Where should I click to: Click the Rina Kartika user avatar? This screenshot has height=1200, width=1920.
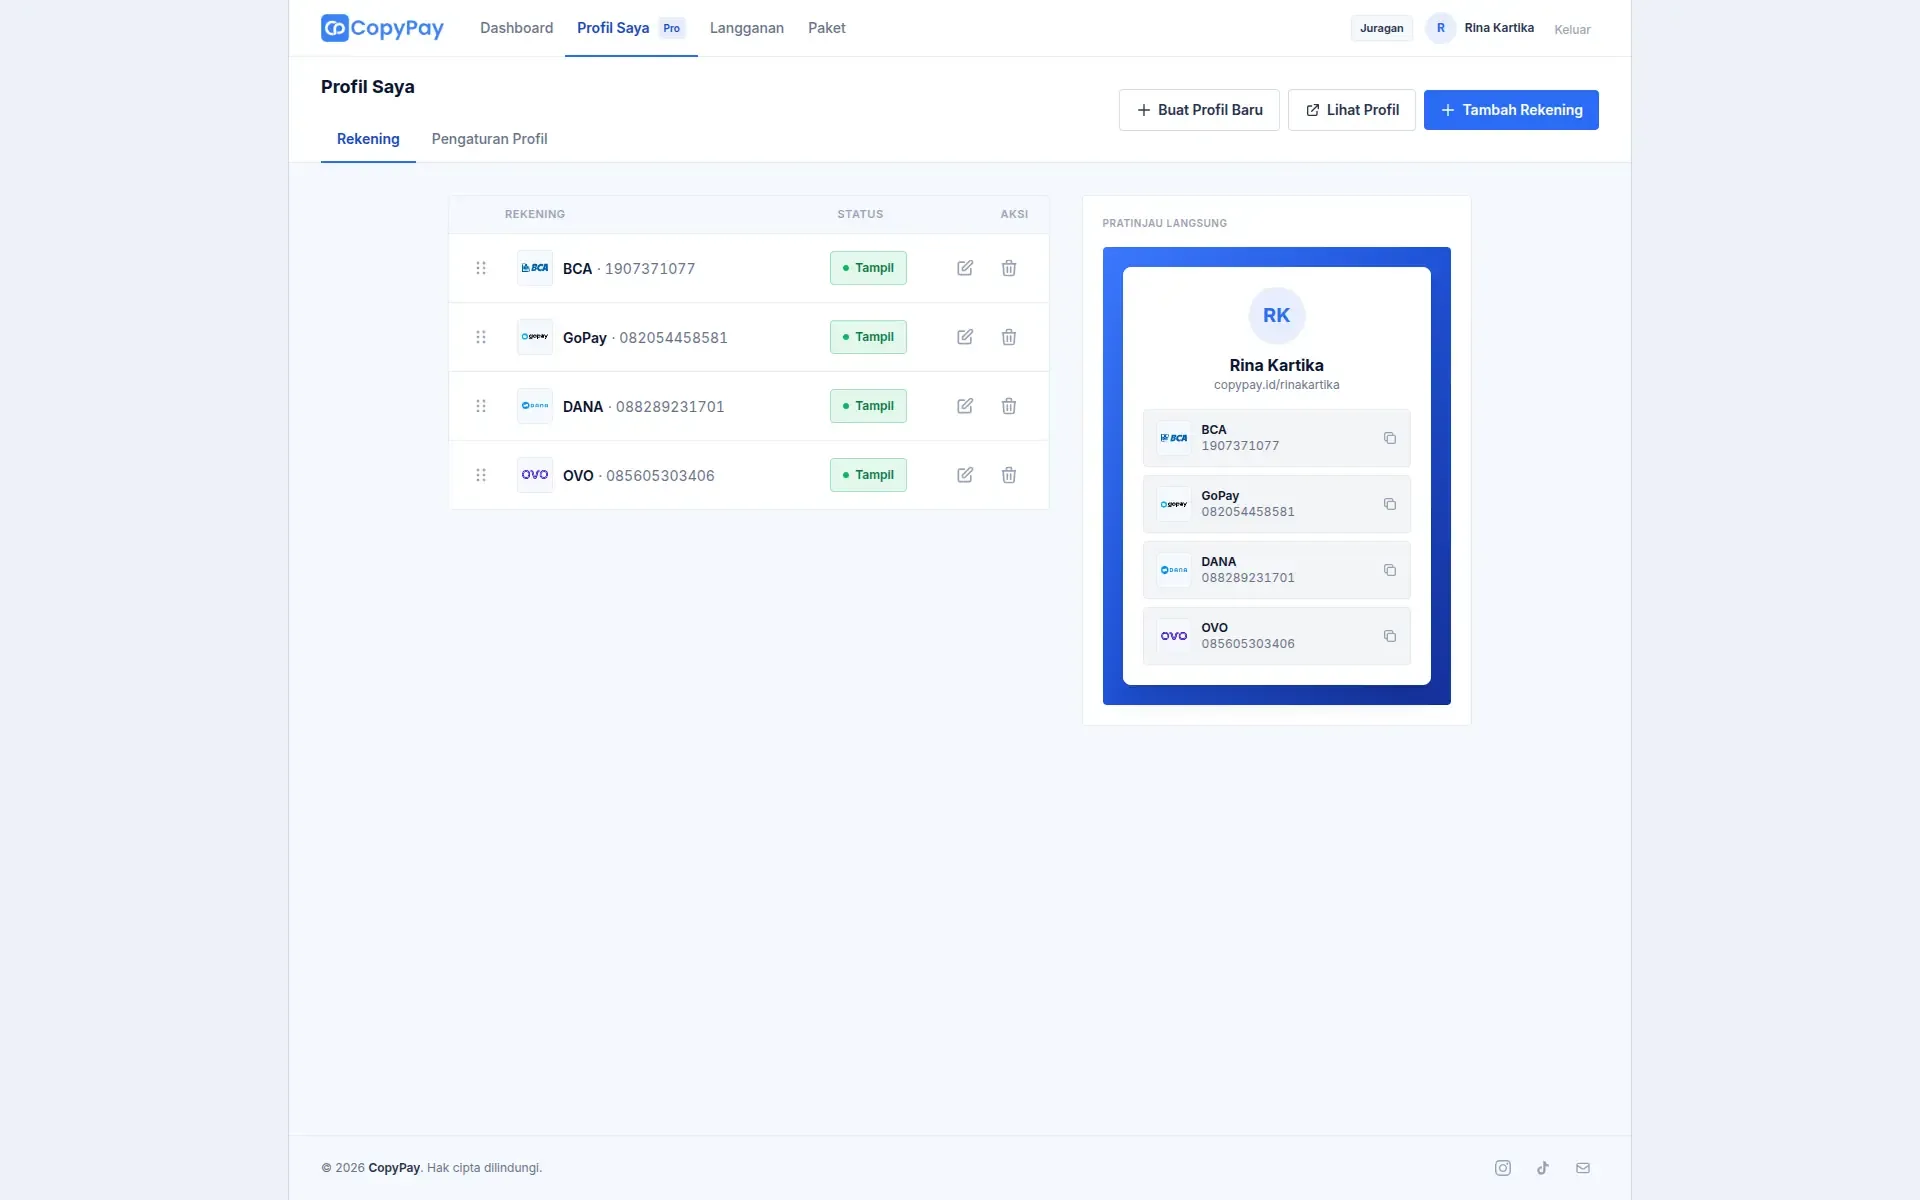[x=1441, y=28]
